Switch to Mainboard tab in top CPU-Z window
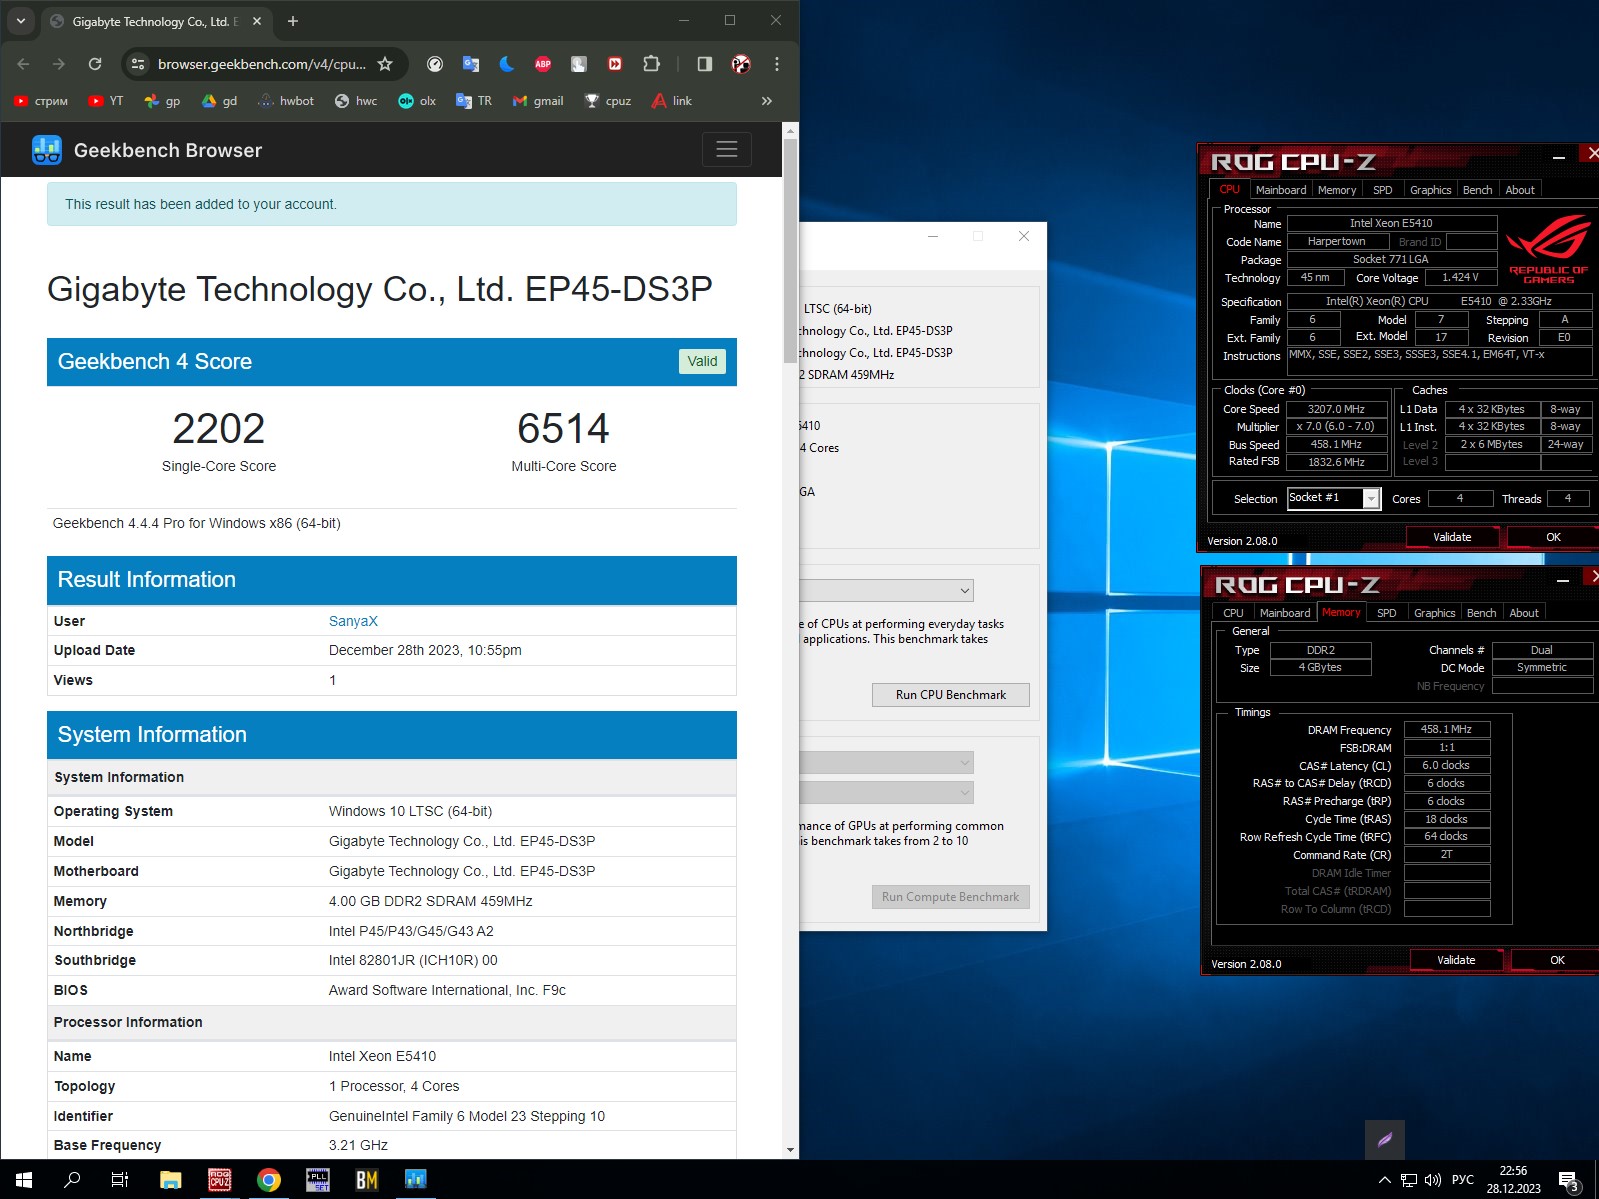This screenshot has height=1199, width=1599. [x=1281, y=190]
